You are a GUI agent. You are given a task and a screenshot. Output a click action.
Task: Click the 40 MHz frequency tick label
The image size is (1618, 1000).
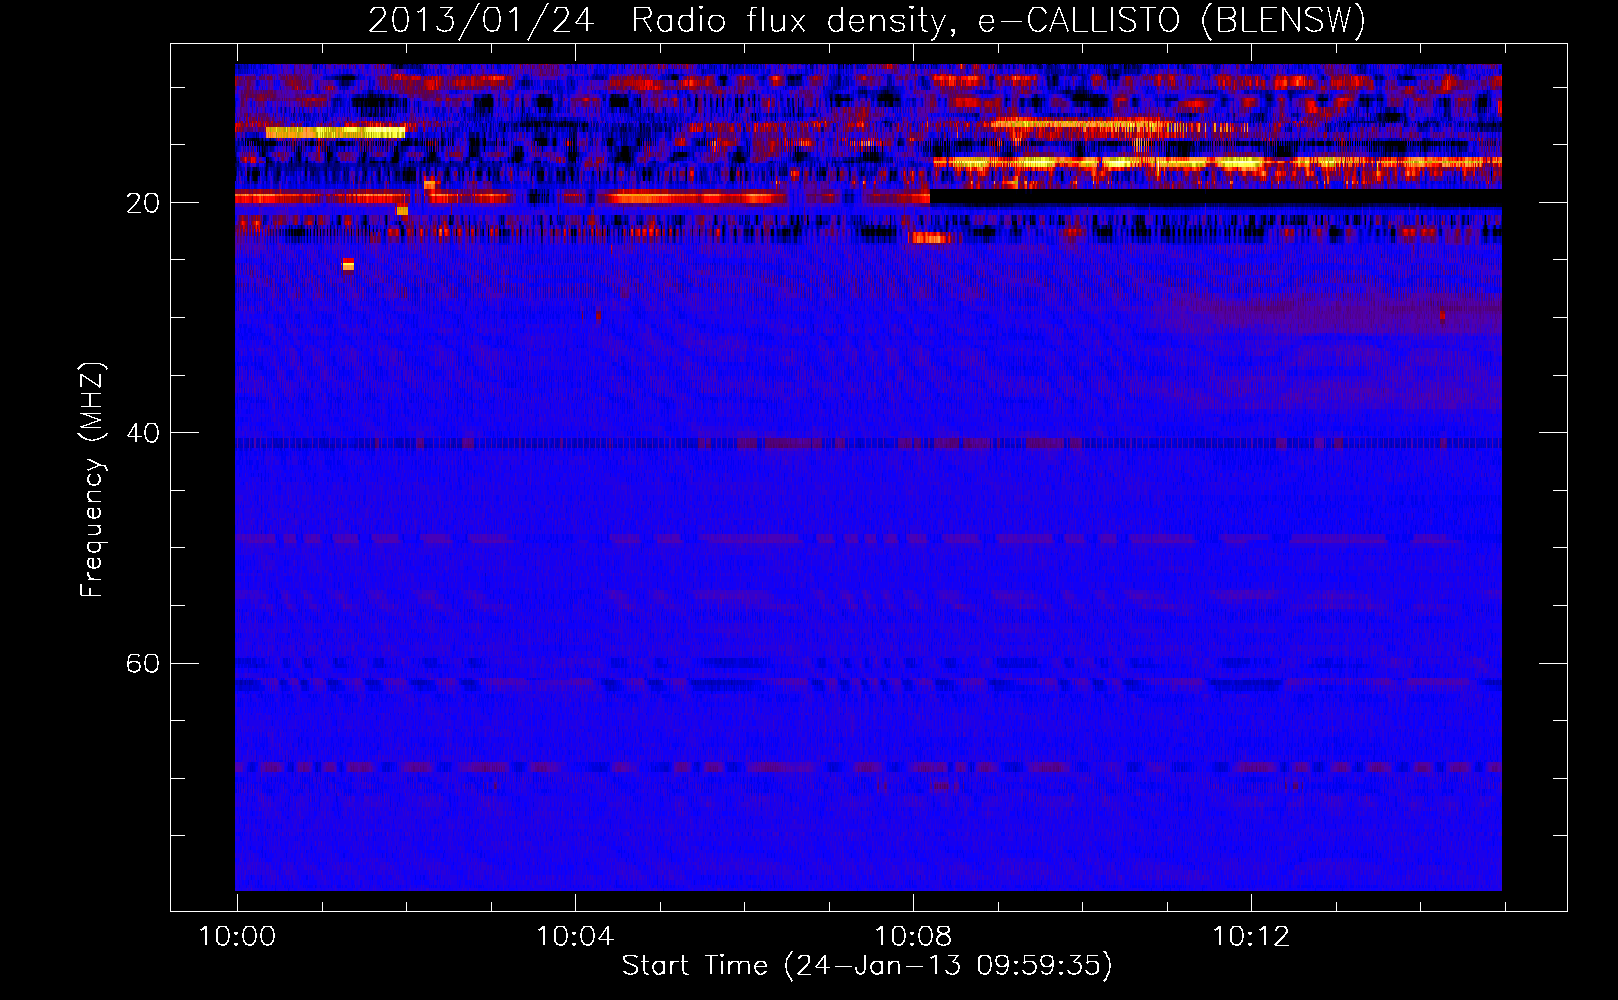click(143, 433)
